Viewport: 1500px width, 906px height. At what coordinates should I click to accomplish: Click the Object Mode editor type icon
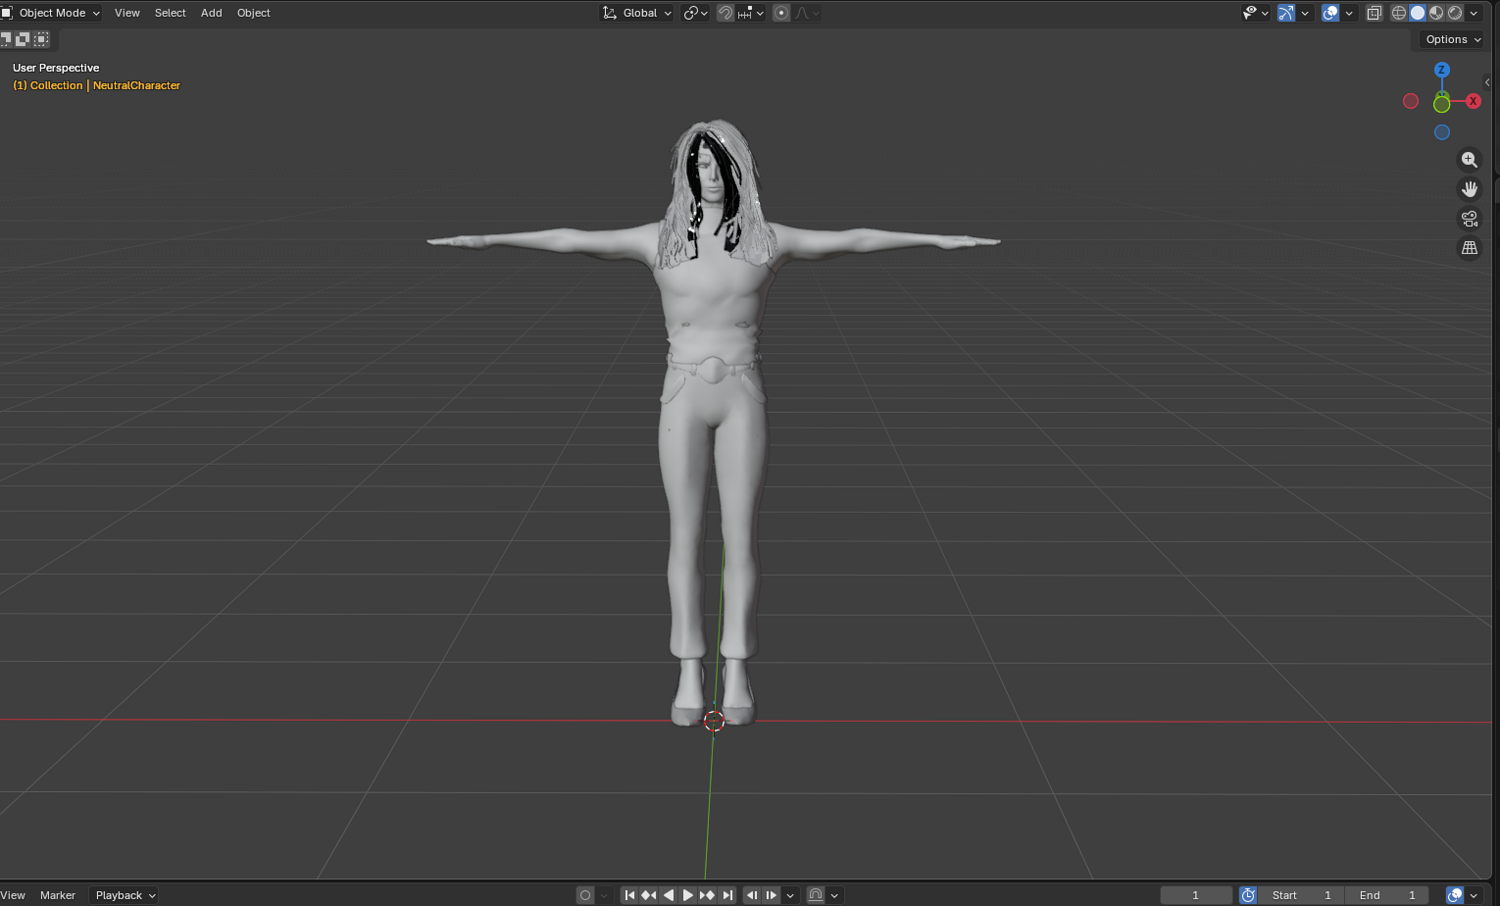[6, 13]
